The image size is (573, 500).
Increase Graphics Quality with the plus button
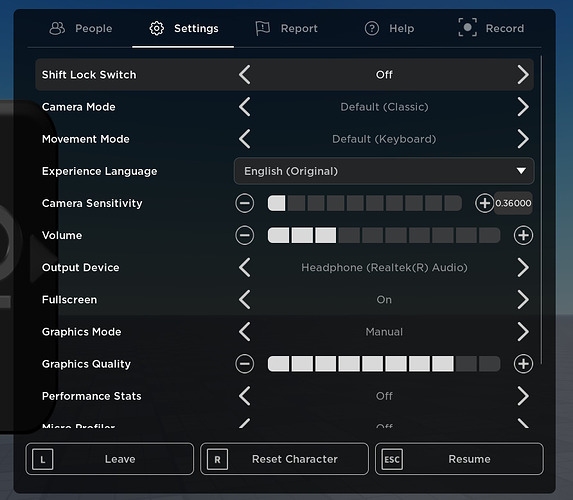(x=523, y=364)
